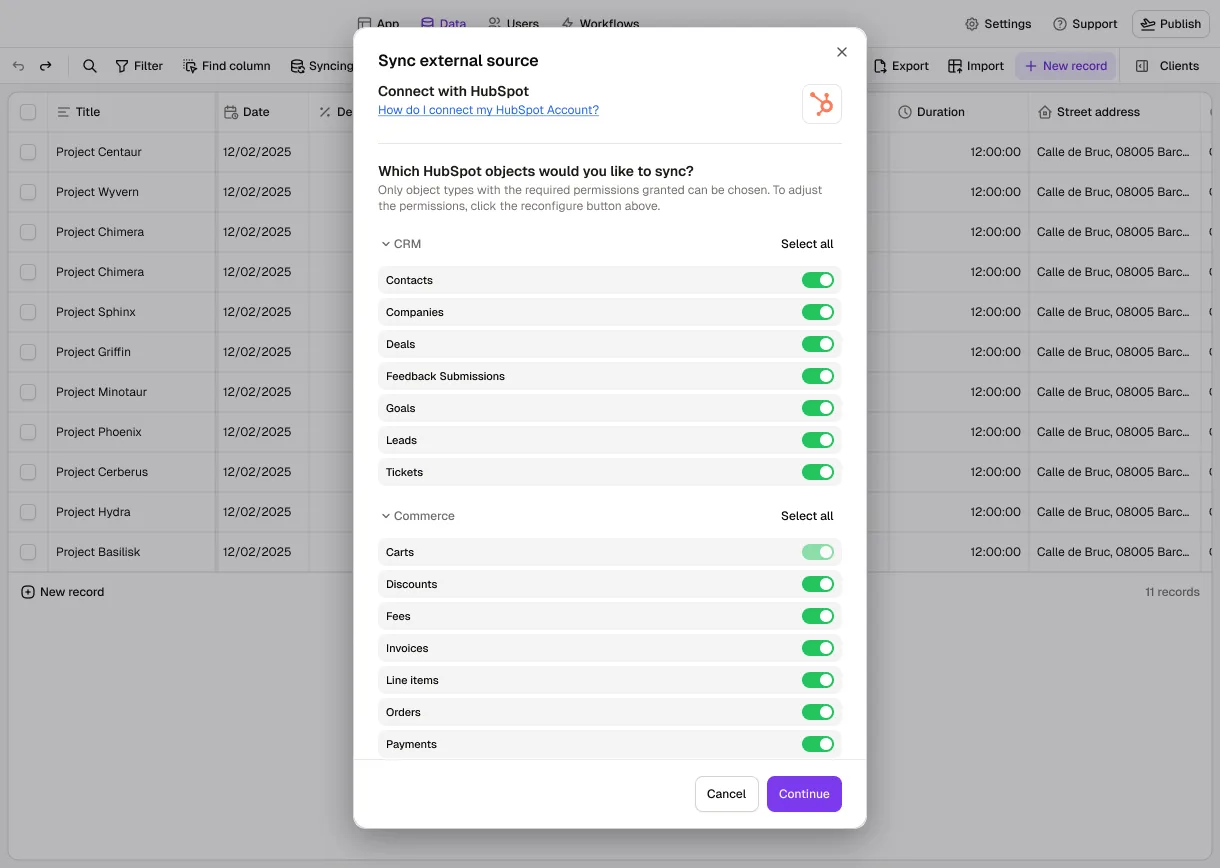The width and height of the screenshot is (1220, 868).
Task: Click Project Phoenix date cell 12/02/2025
Action: 262,432
